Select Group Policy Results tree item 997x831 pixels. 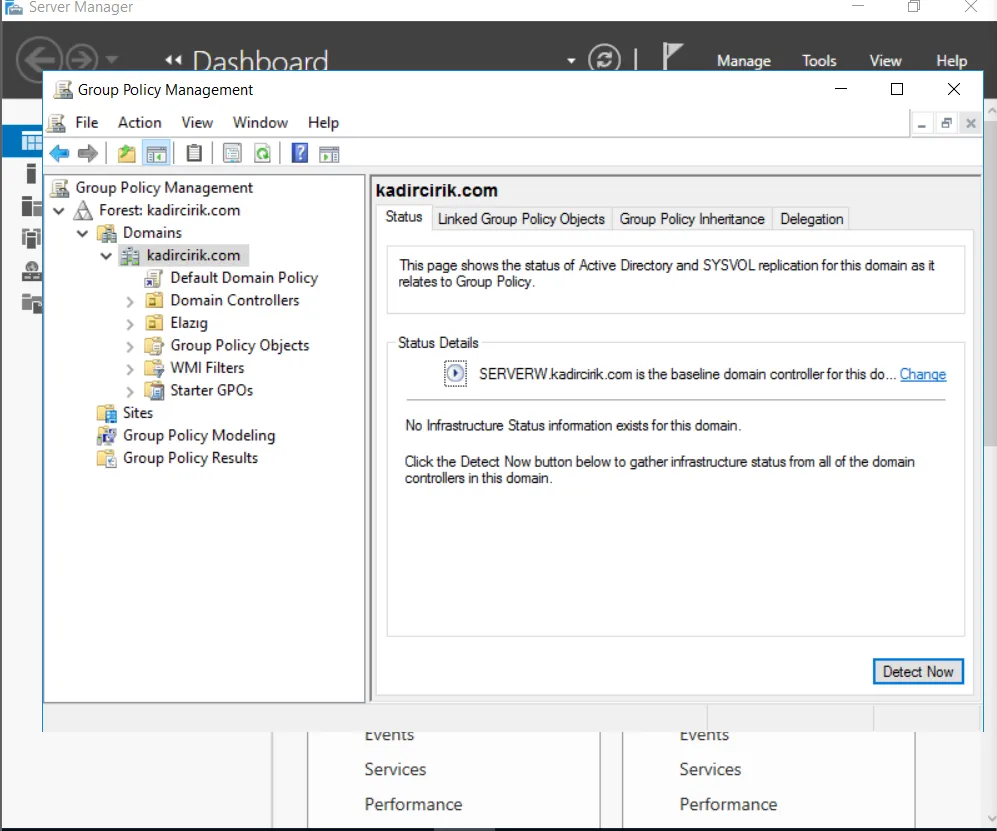[x=190, y=458]
